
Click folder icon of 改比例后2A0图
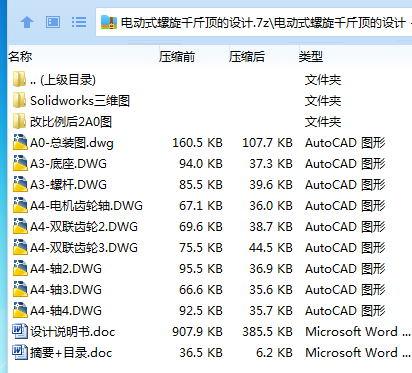[x=19, y=121]
